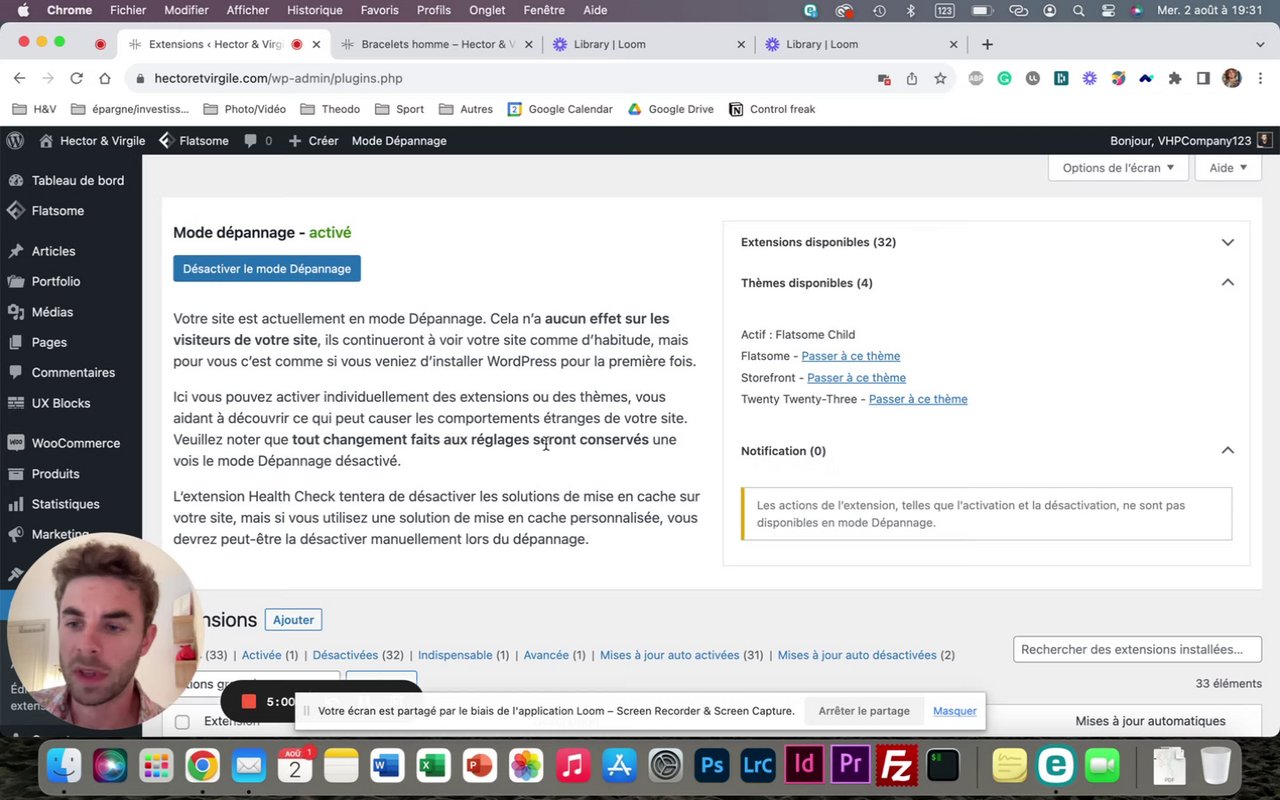
Task: Open the épargne/investiss… bookmarks folder
Action: (x=130, y=109)
